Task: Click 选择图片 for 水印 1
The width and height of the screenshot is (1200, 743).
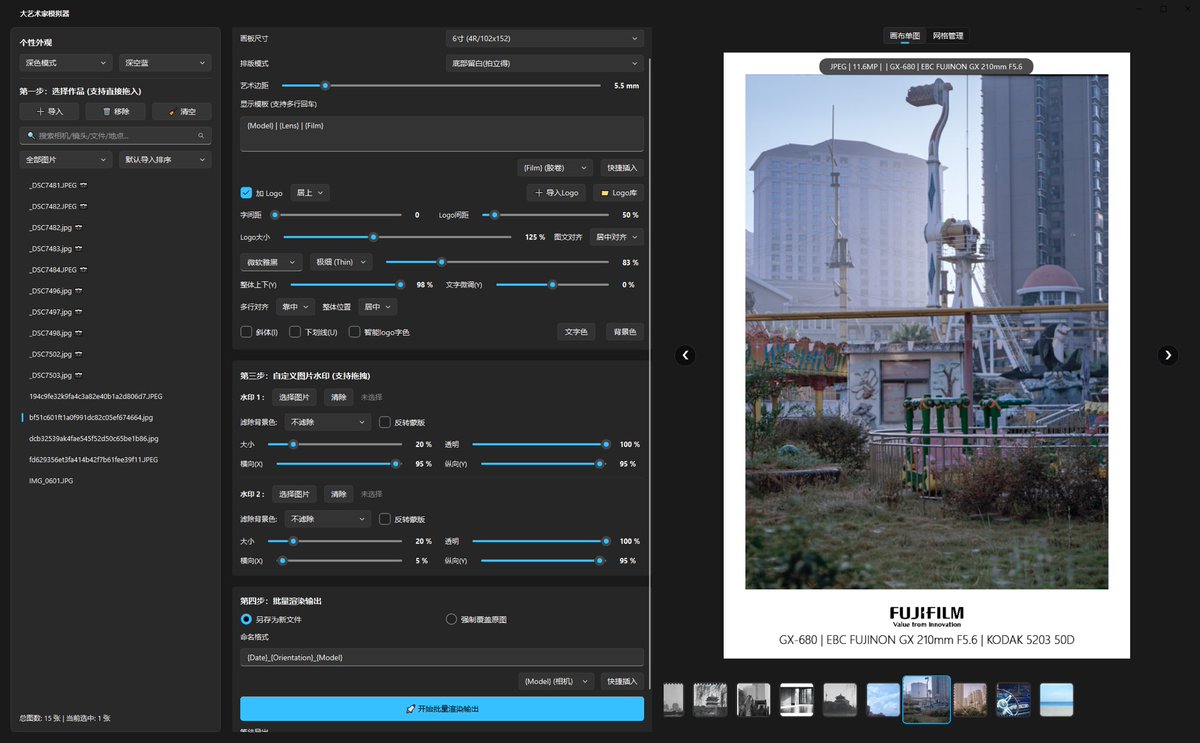Action: tap(294, 397)
